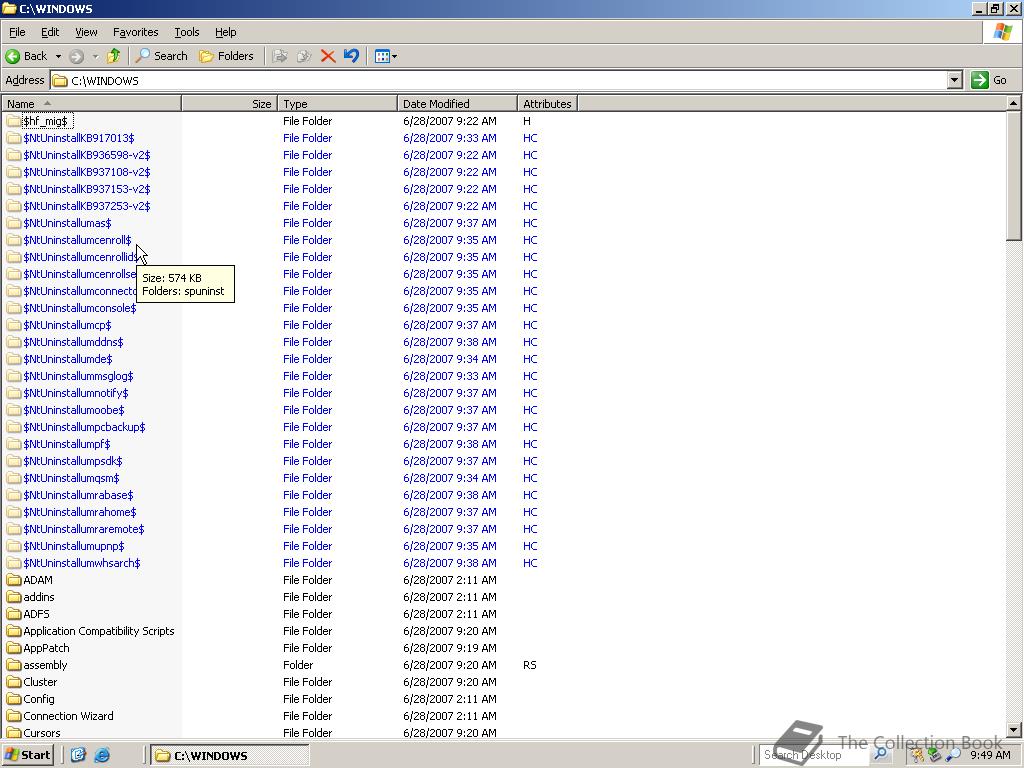Select folder $NtUninstallKB937153-v2$
Screen dimensions: 1024x768
[86, 189]
